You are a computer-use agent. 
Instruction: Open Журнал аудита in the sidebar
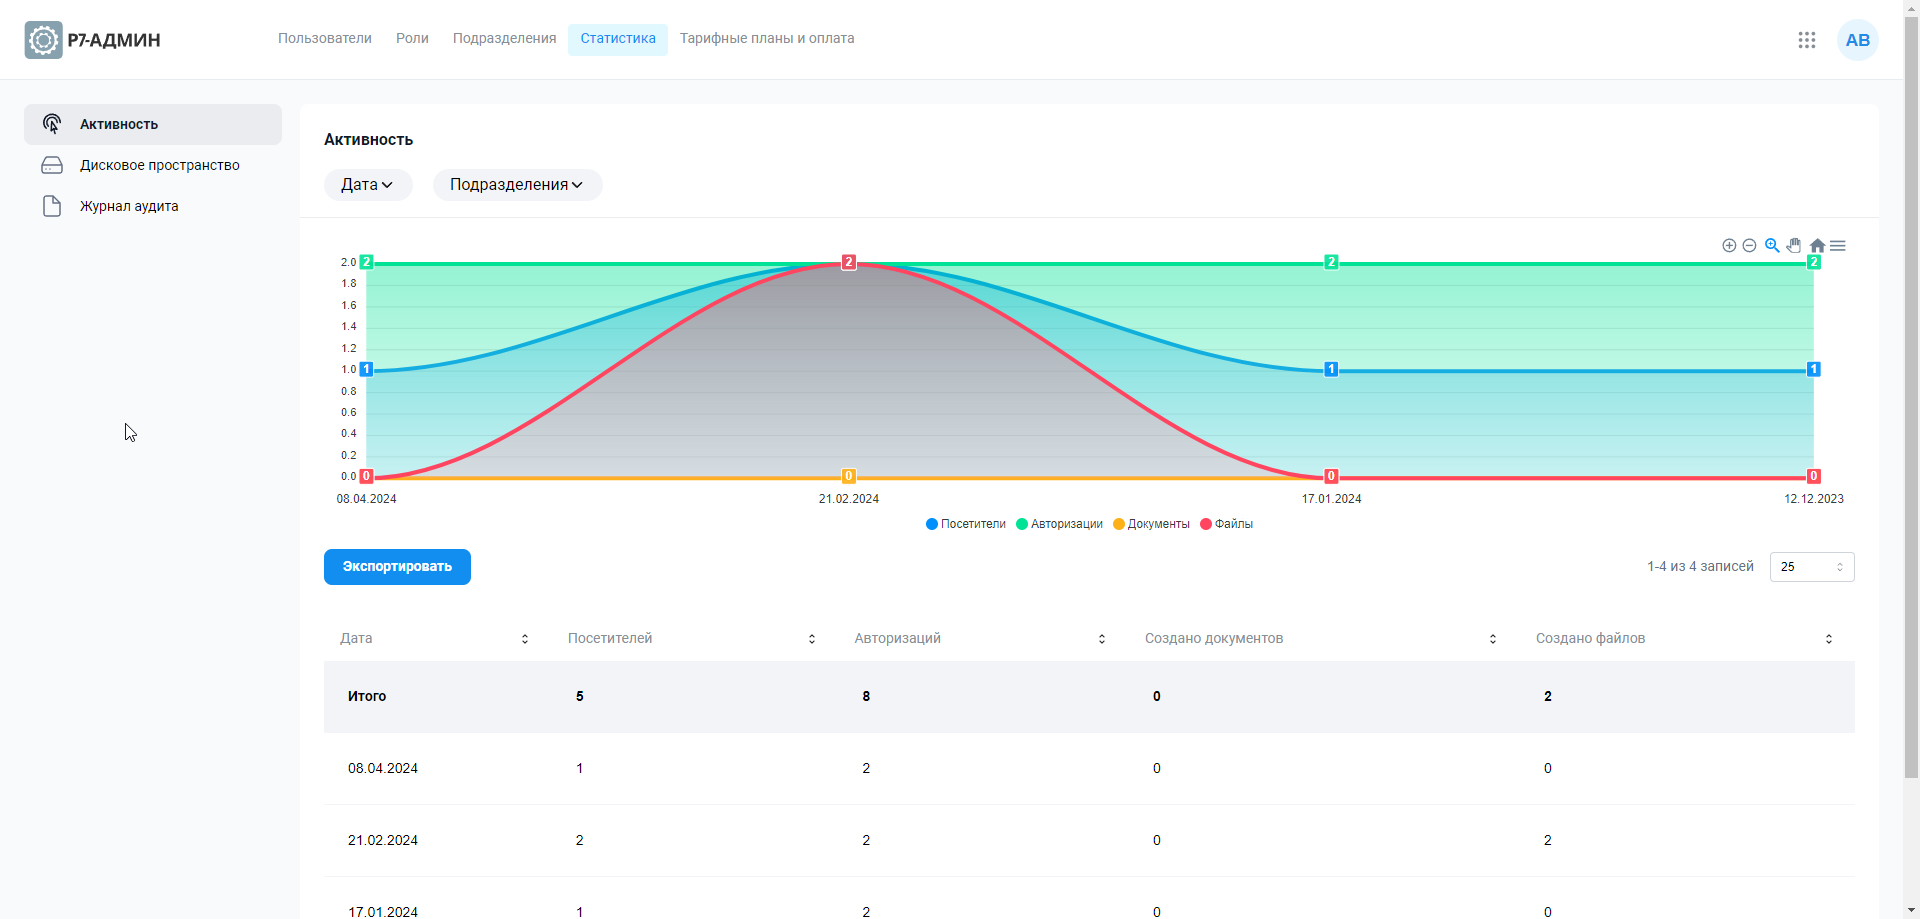pyautogui.click(x=129, y=207)
